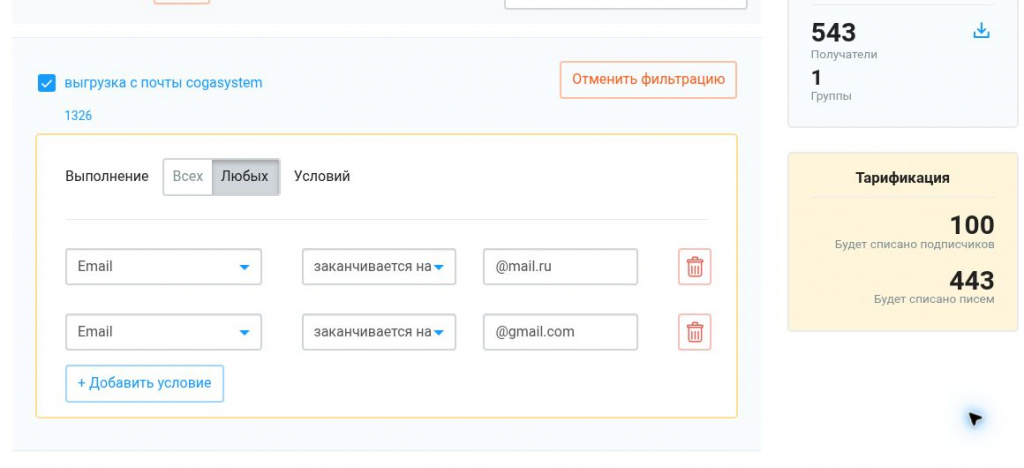Select the 'Всех' conditions toggle option
Viewport: 1024px width, 468px height.
coord(187,176)
